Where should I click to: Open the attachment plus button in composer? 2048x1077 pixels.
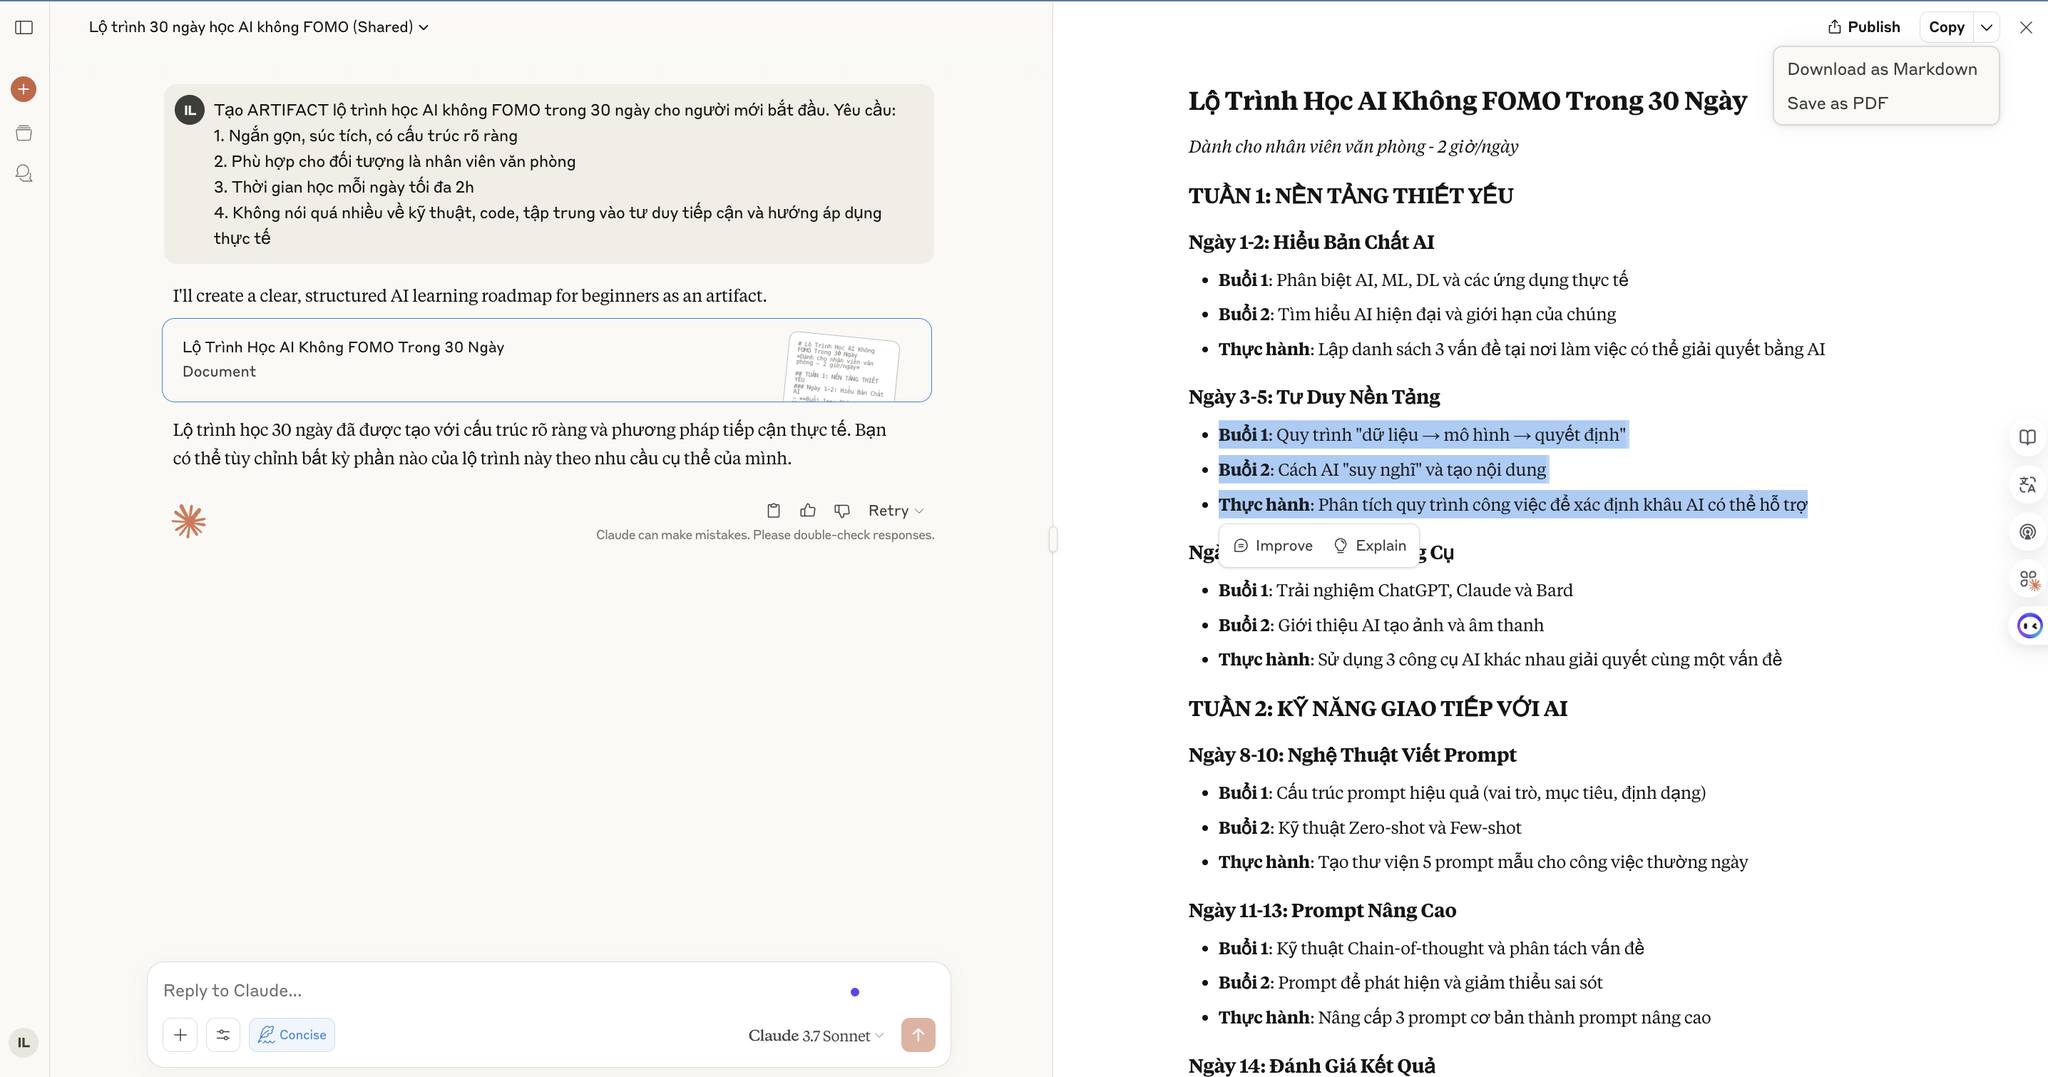click(180, 1035)
